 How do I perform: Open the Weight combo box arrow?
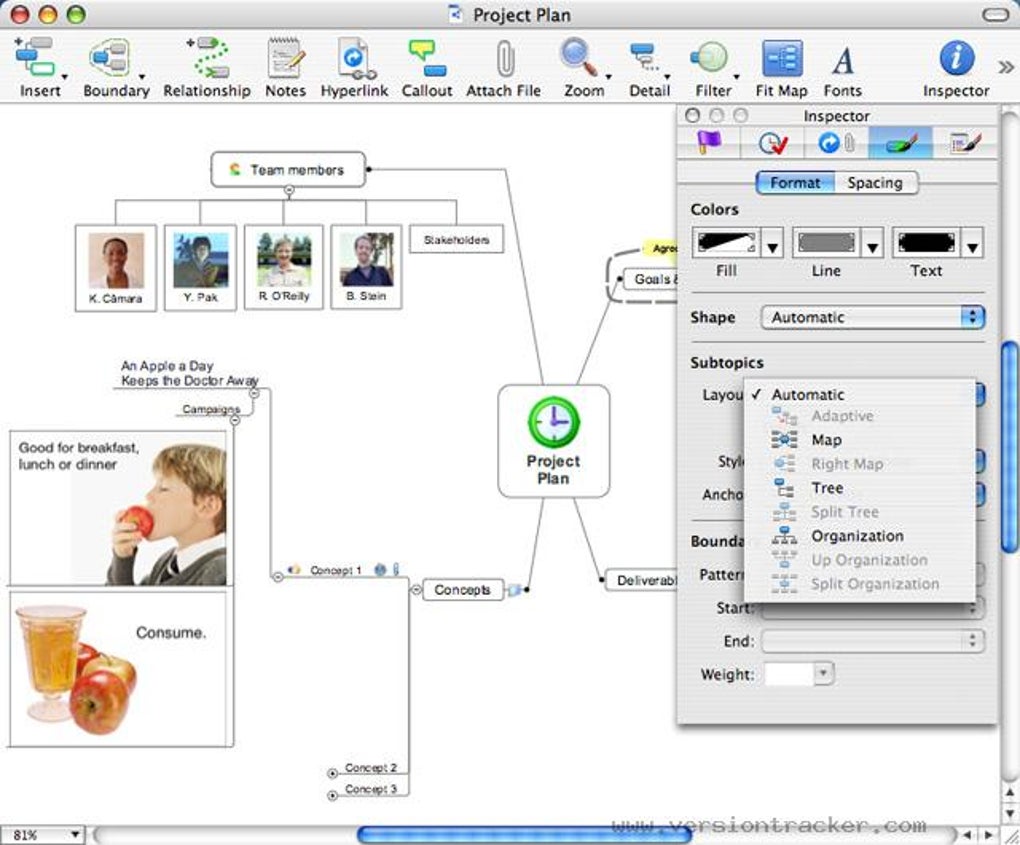click(823, 673)
